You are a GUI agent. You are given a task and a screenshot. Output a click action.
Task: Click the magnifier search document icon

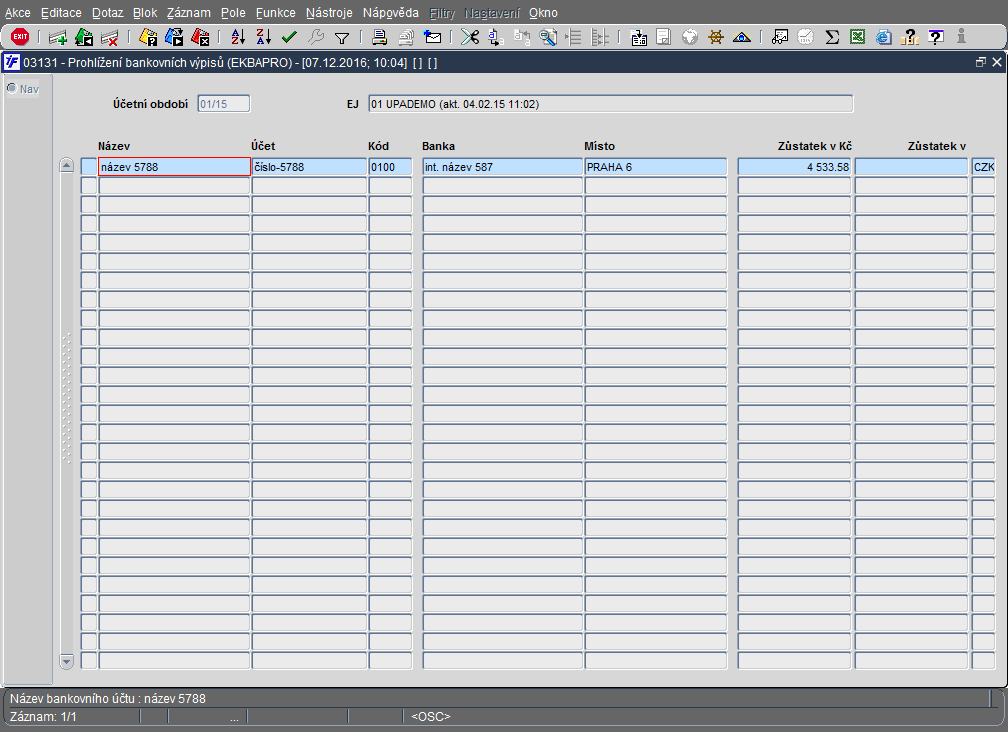click(548, 37)
